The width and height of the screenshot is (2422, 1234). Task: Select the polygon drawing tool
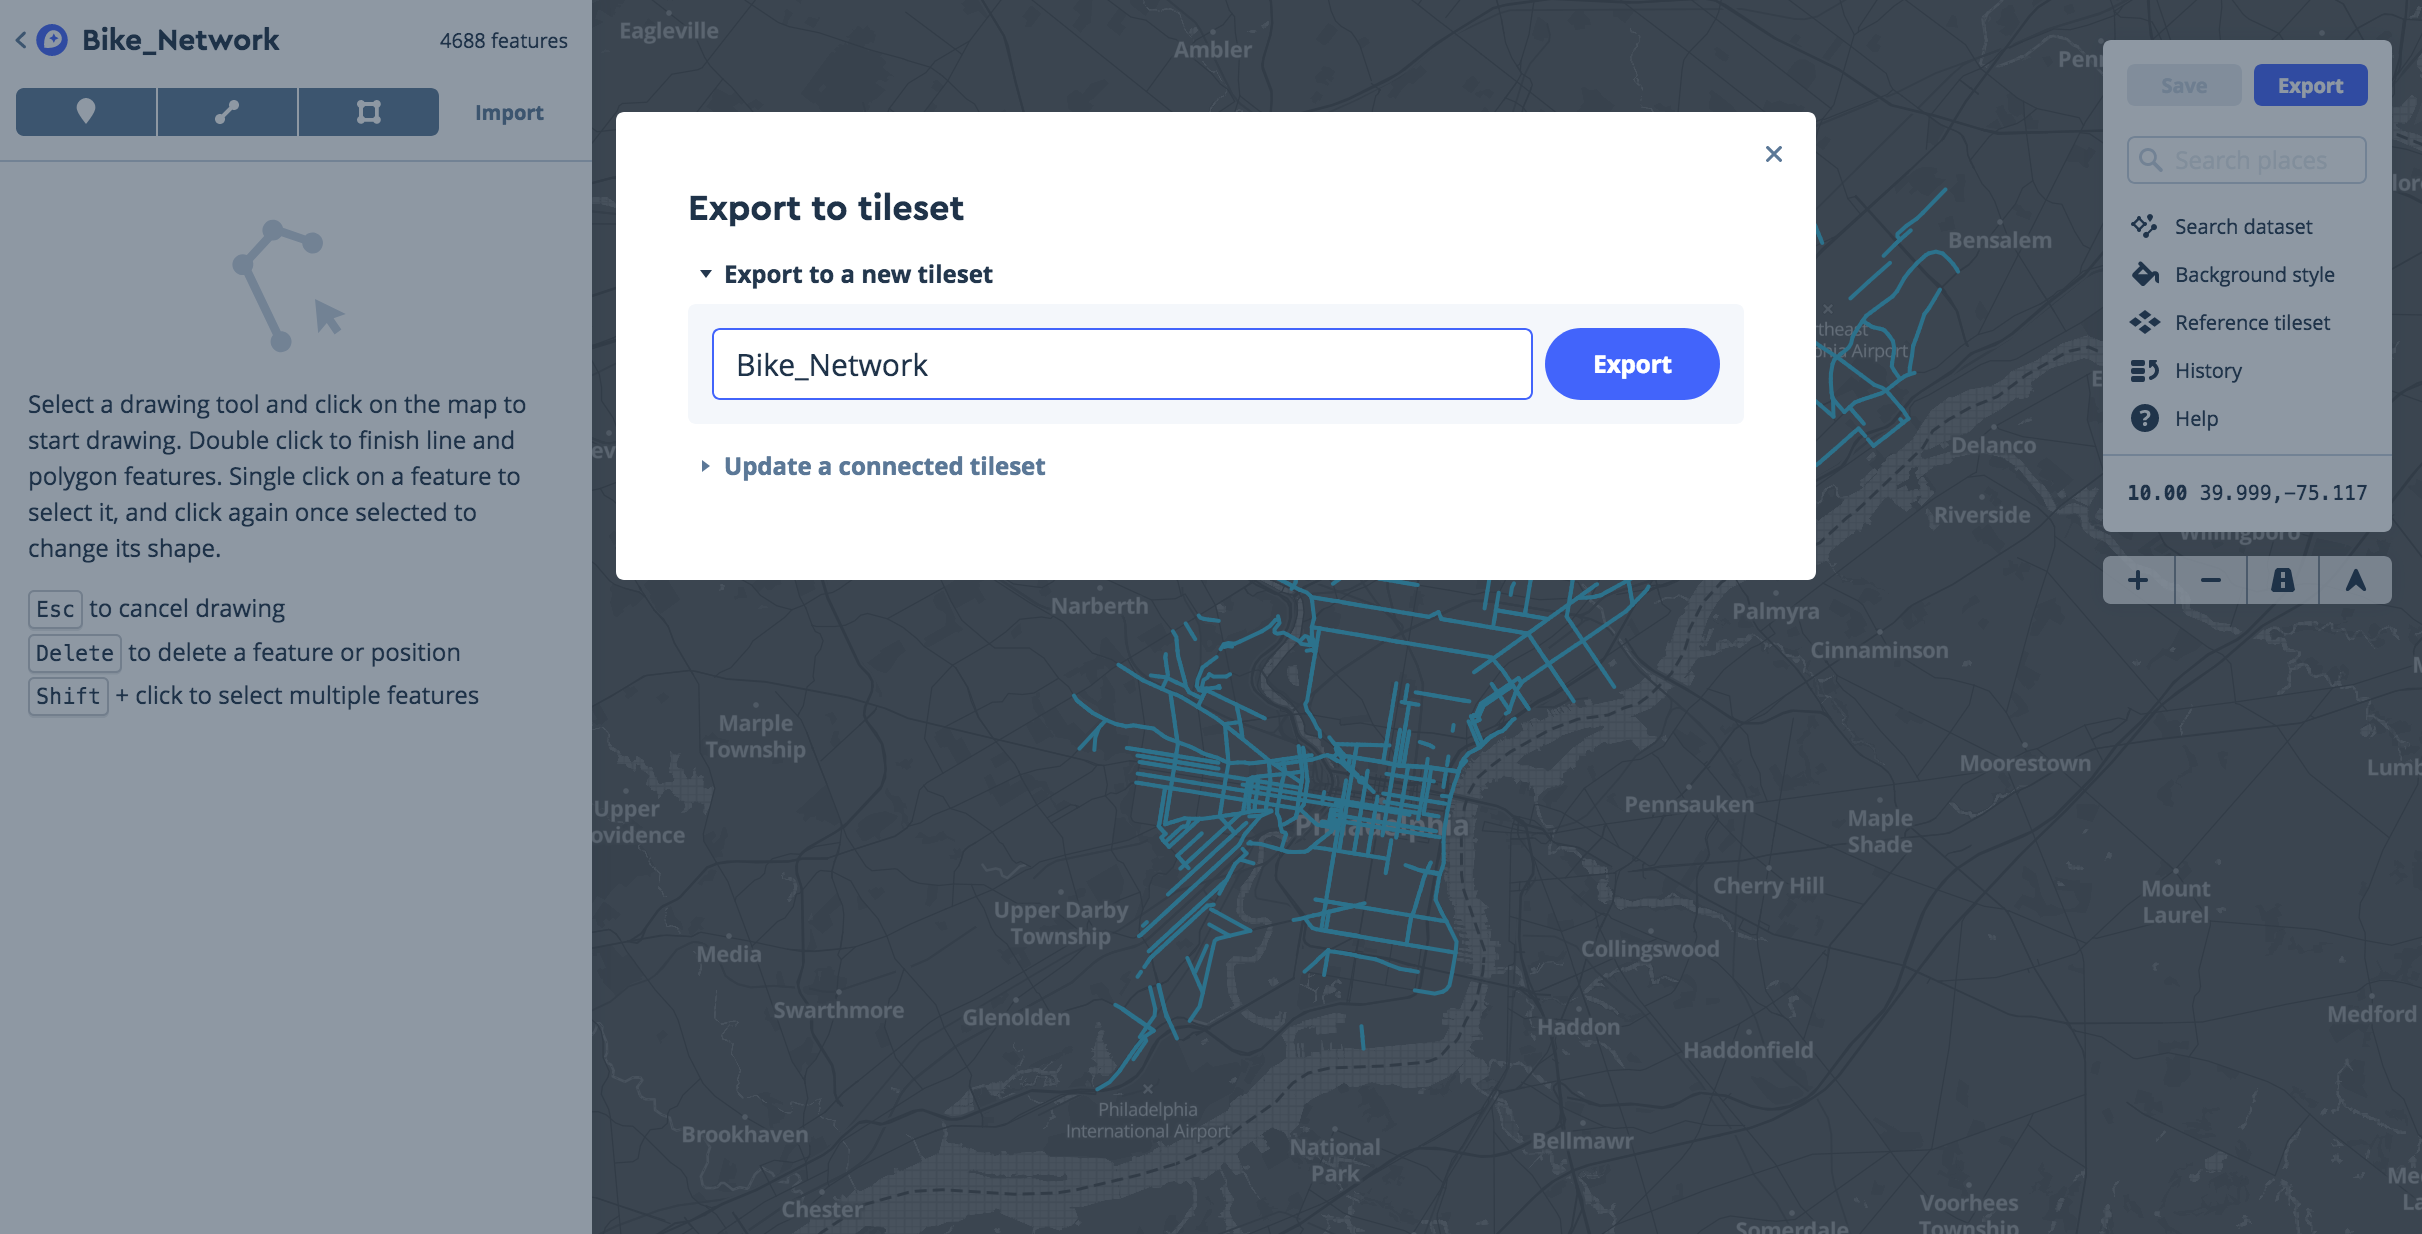(x=368, y=112)
